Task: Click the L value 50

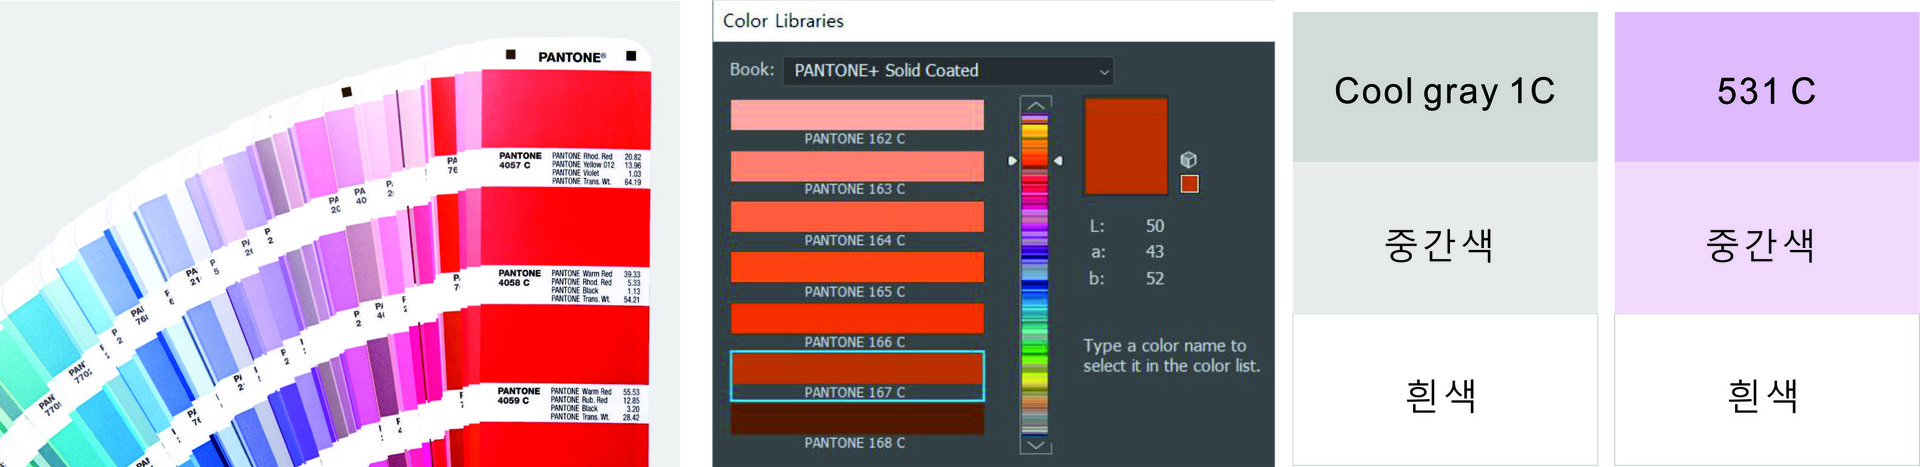Action: point(1155,226)
